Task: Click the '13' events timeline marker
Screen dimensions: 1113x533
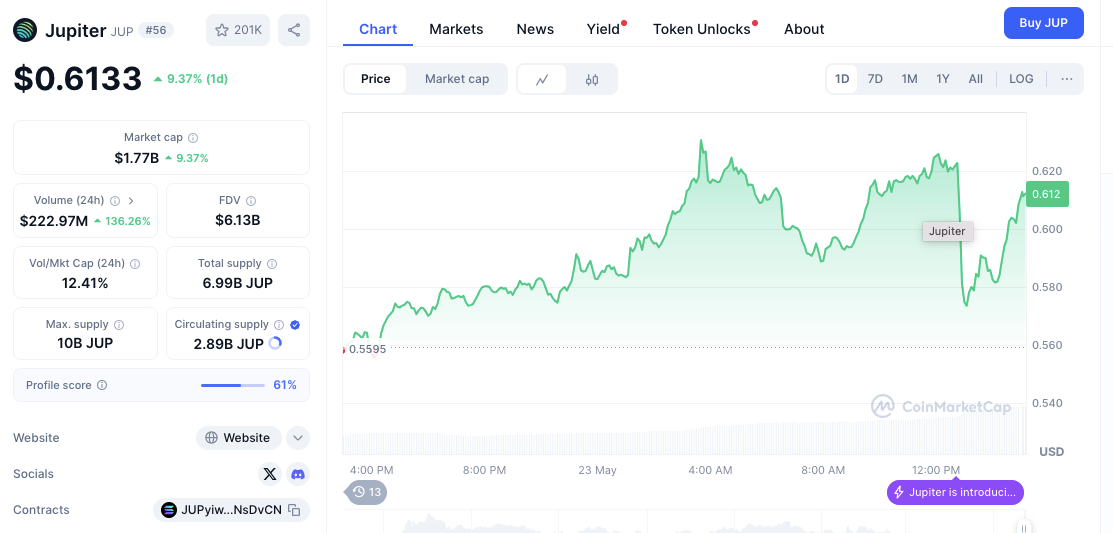Action: (x=367, y=492)
